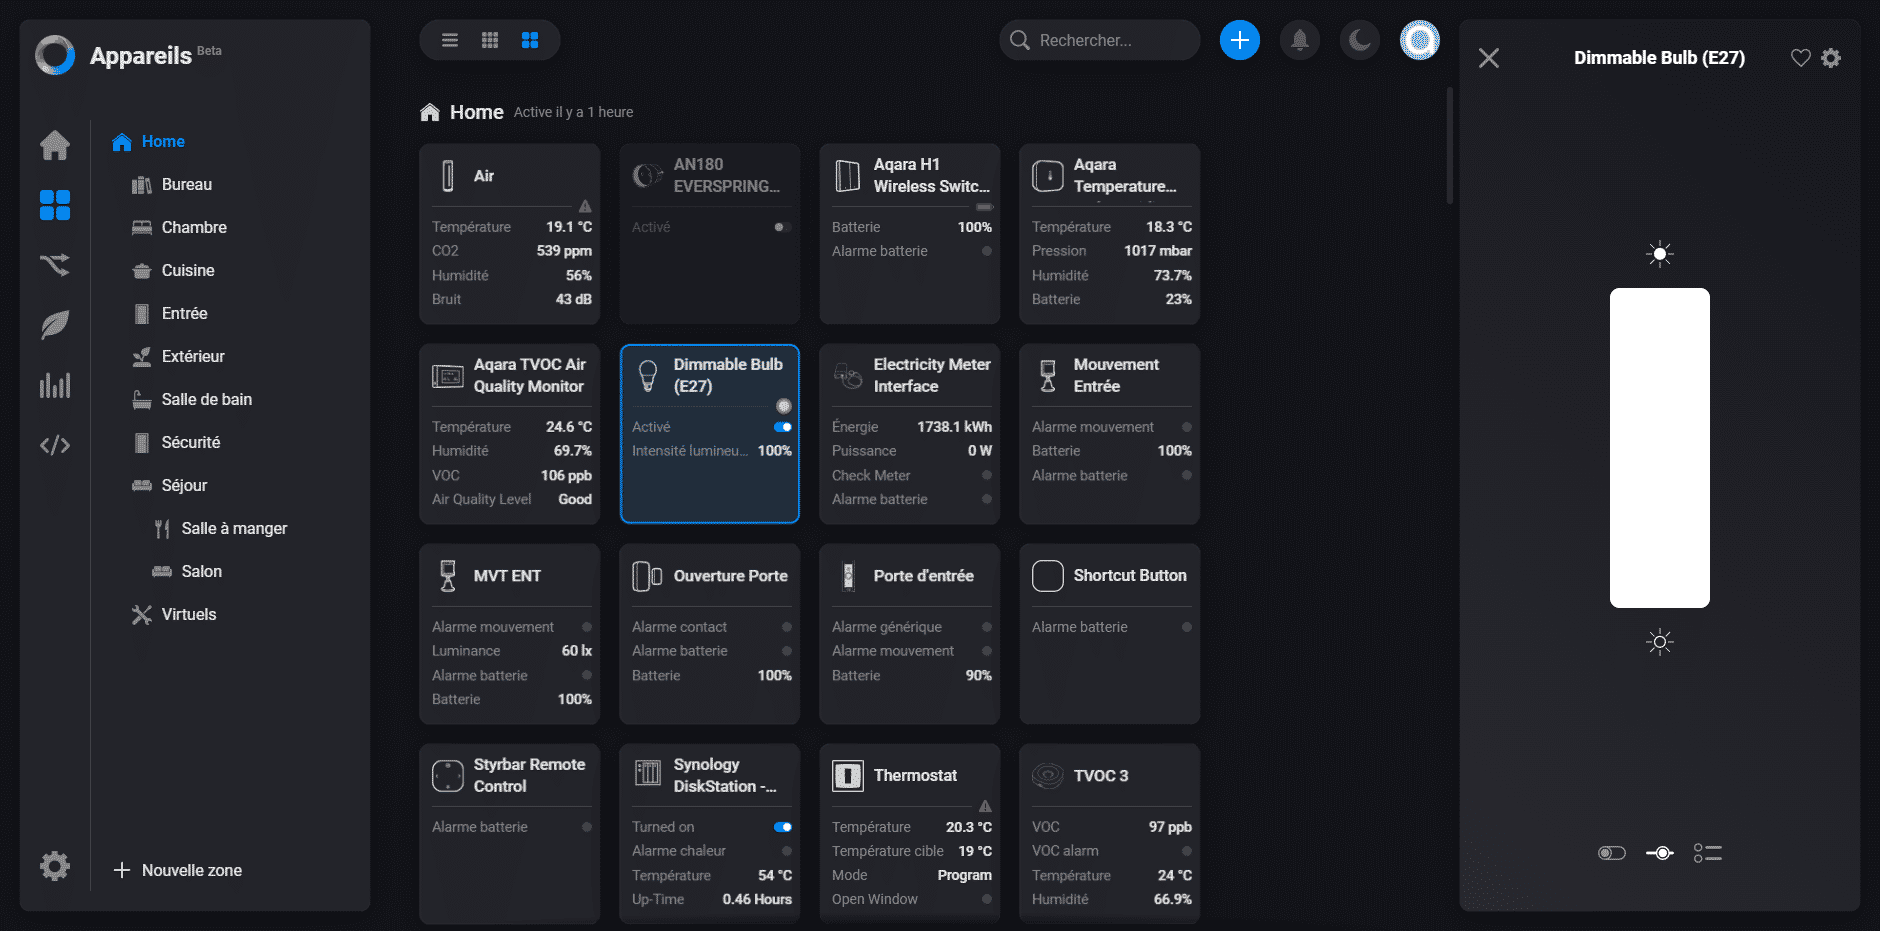Toggle AN180 EVERSPRING Activé switch
This screenshot has height=931, width=1880.
coord(782,227)
